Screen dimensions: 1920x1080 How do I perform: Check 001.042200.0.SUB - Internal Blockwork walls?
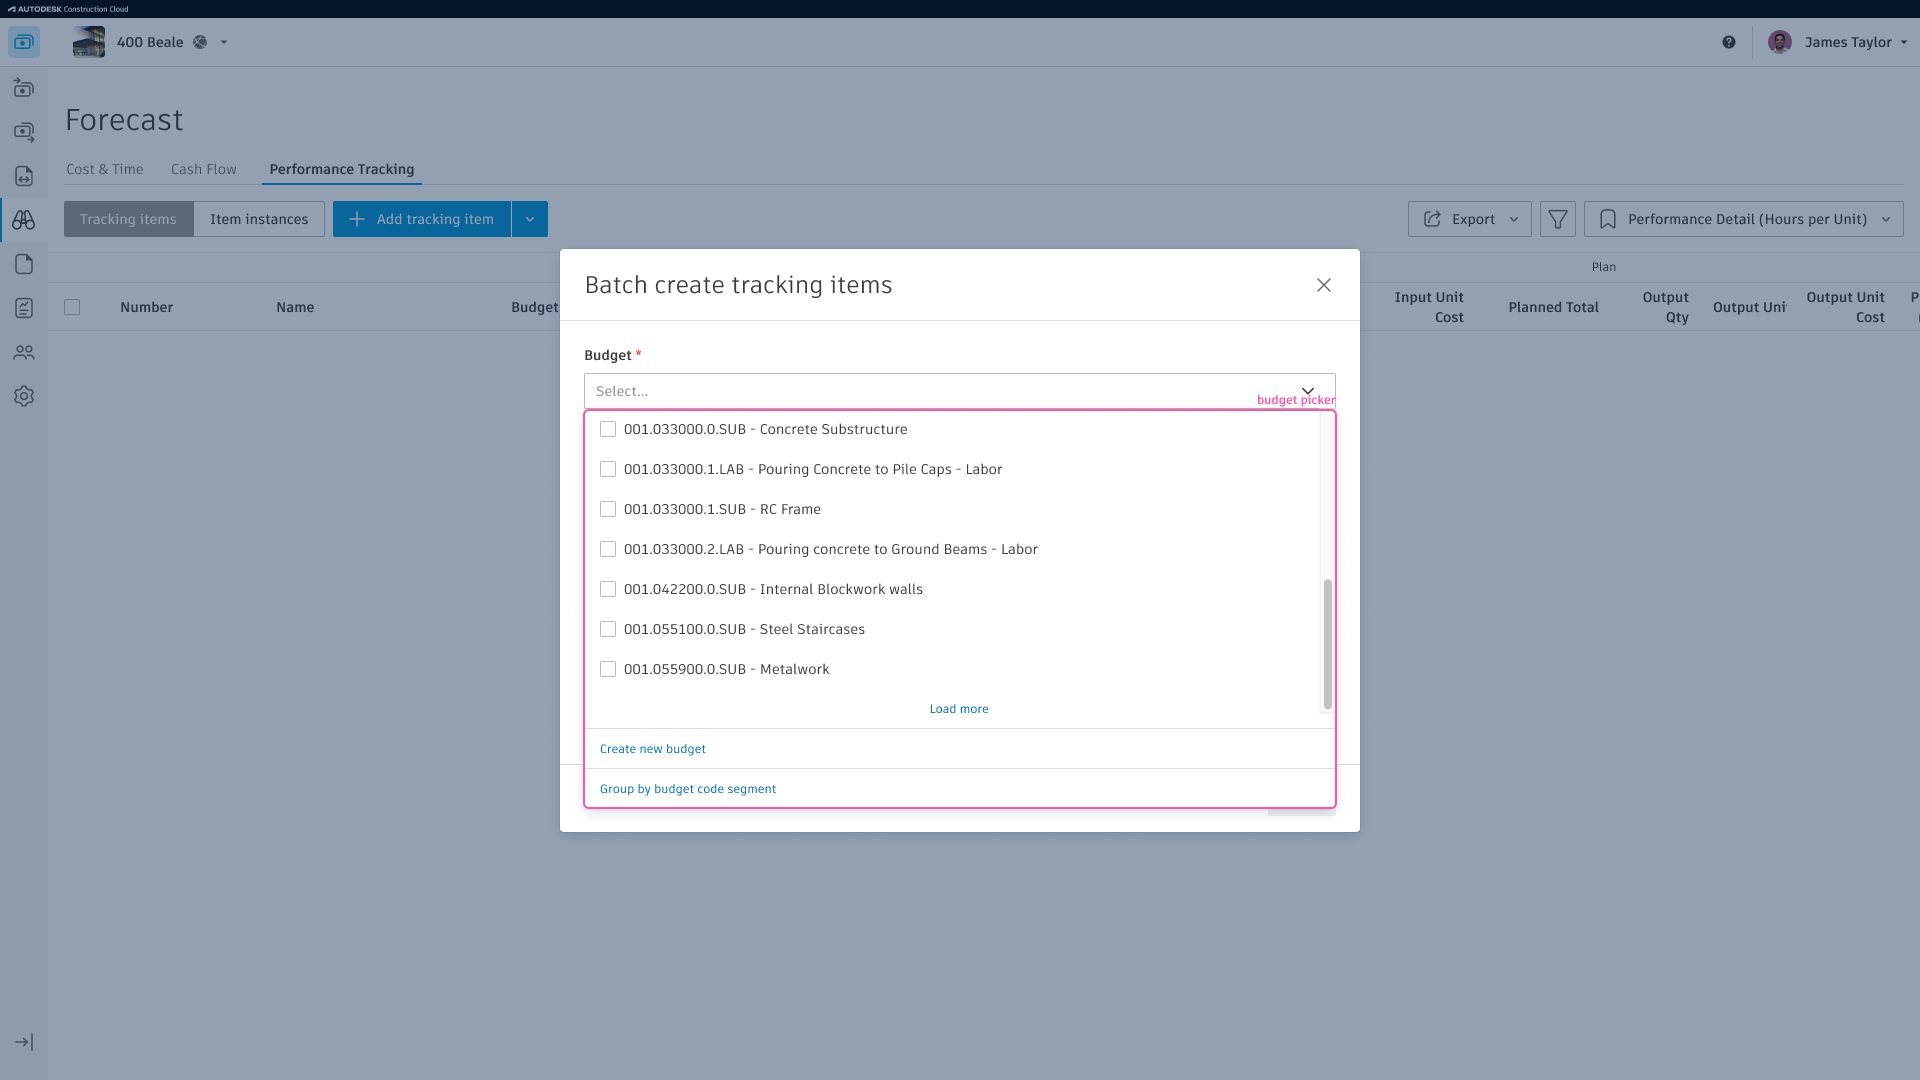click(x=608, y=589)
